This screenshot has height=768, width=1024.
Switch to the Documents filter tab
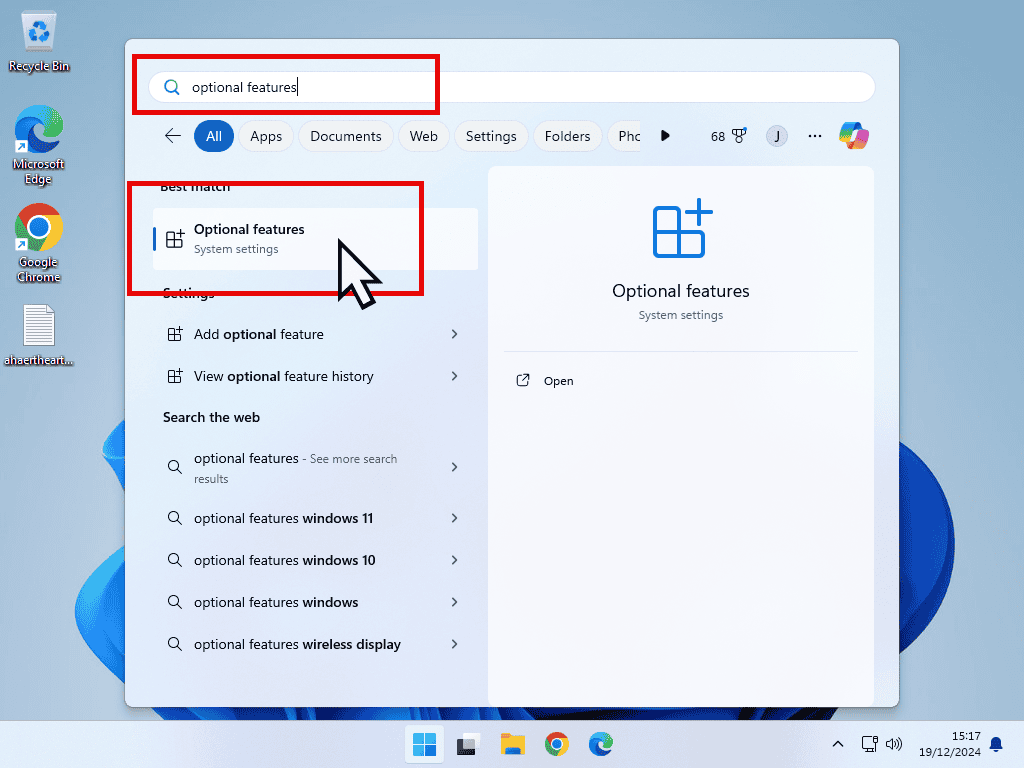(x=345, y=136)
